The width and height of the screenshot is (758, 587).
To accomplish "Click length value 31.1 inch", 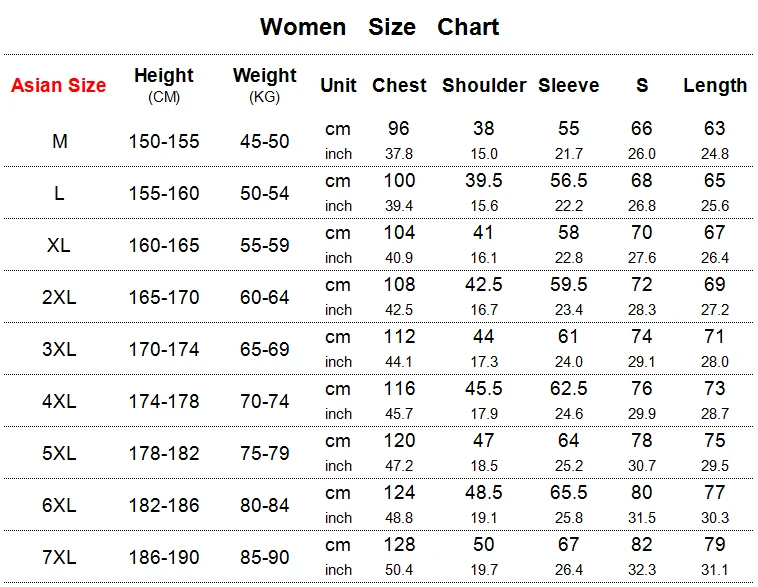I will 715,570.
